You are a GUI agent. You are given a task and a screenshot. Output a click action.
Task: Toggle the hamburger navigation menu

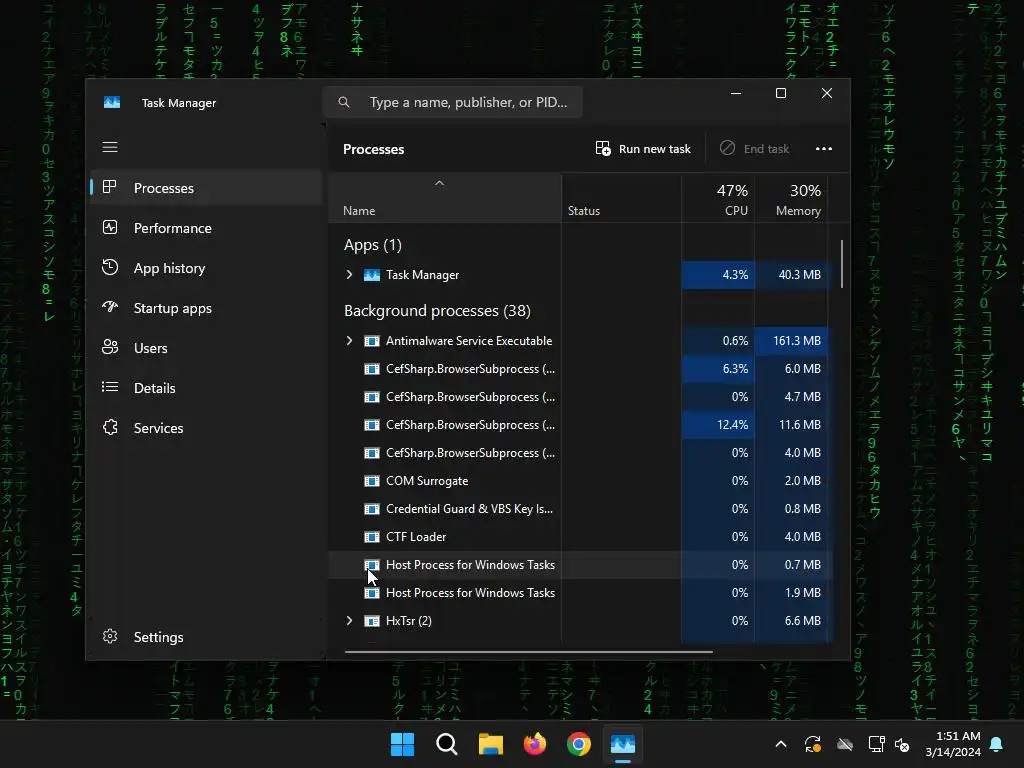click(110, 147)
